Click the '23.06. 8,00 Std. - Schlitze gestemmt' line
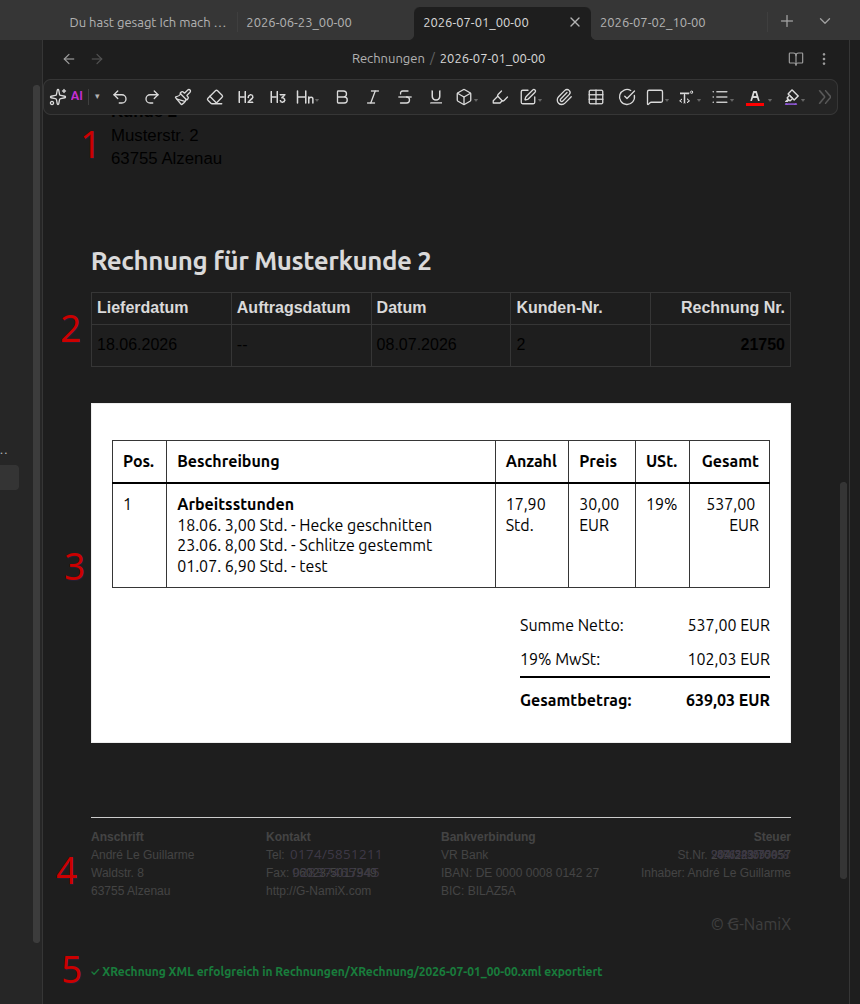Viewport: 860px width, 1004px height. pos(305,546)
